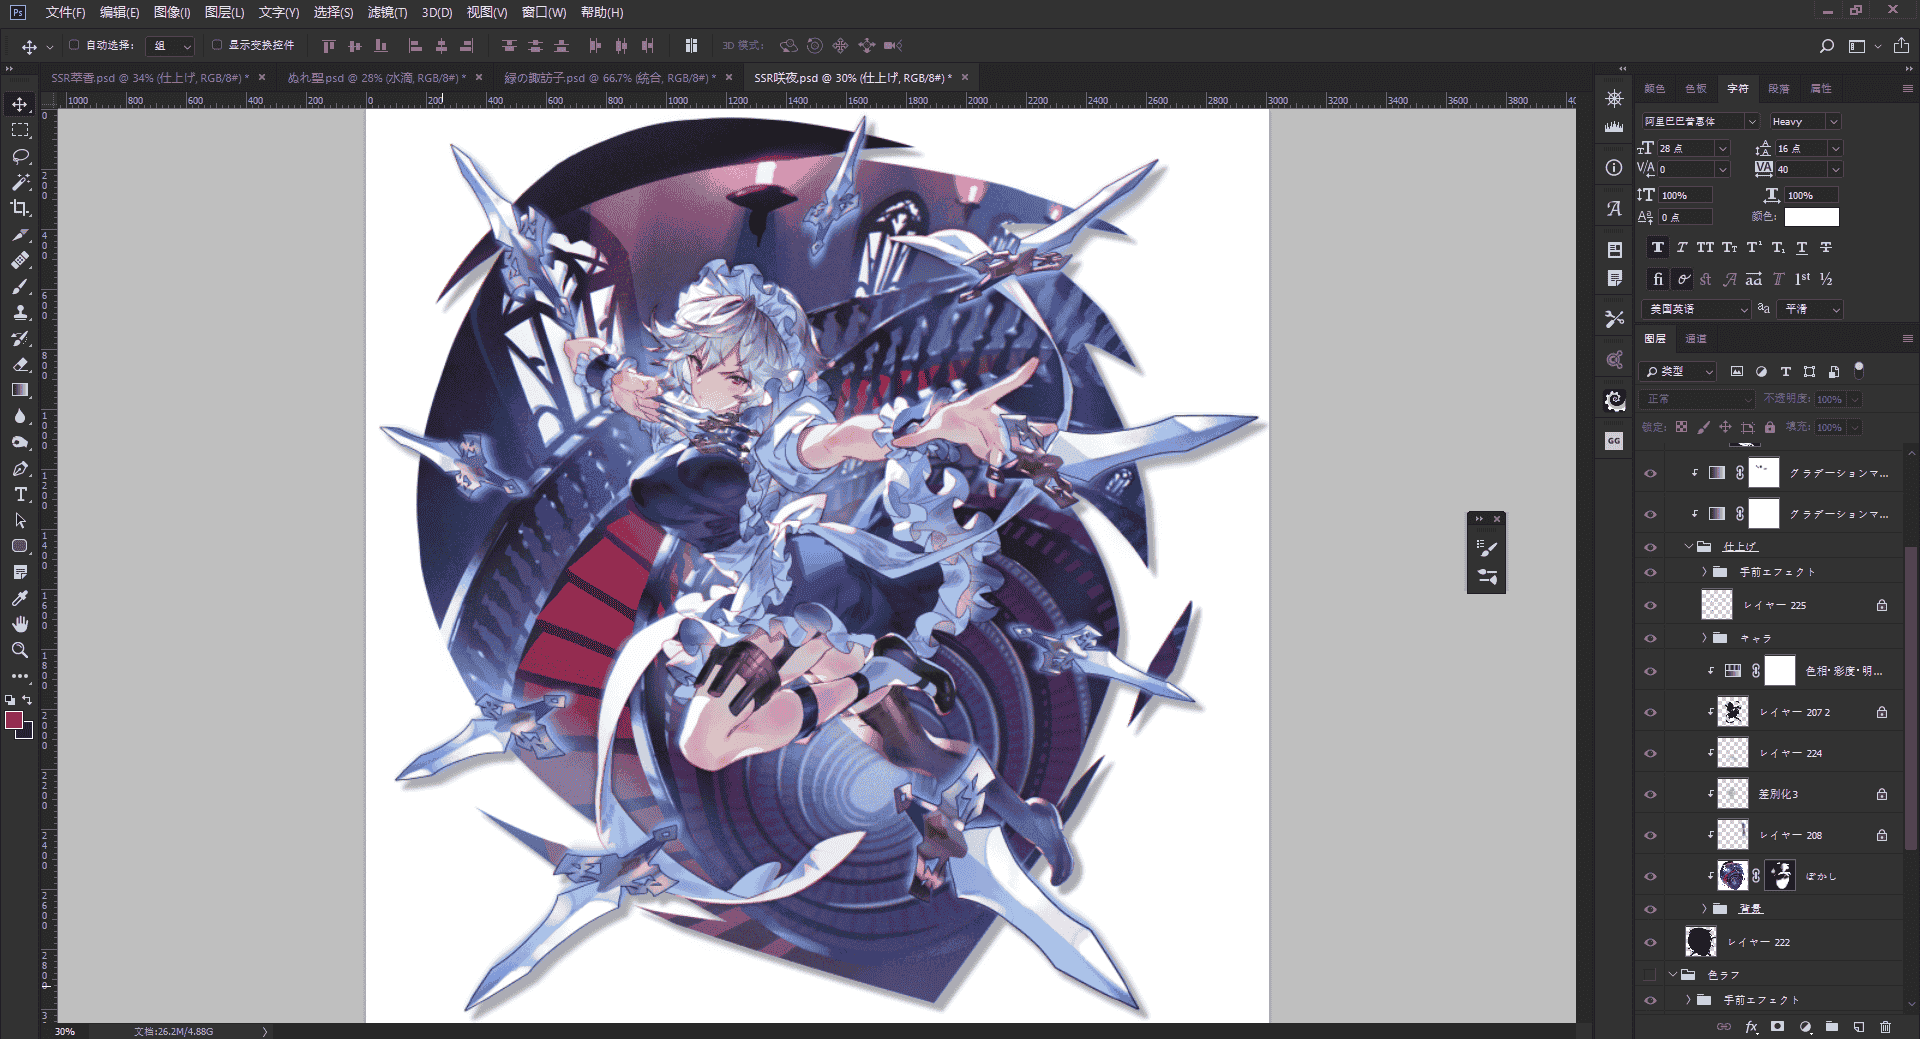The image size is (1920, 1039).
Task: Hide the 差別化3 layer
Action: 1650,794
